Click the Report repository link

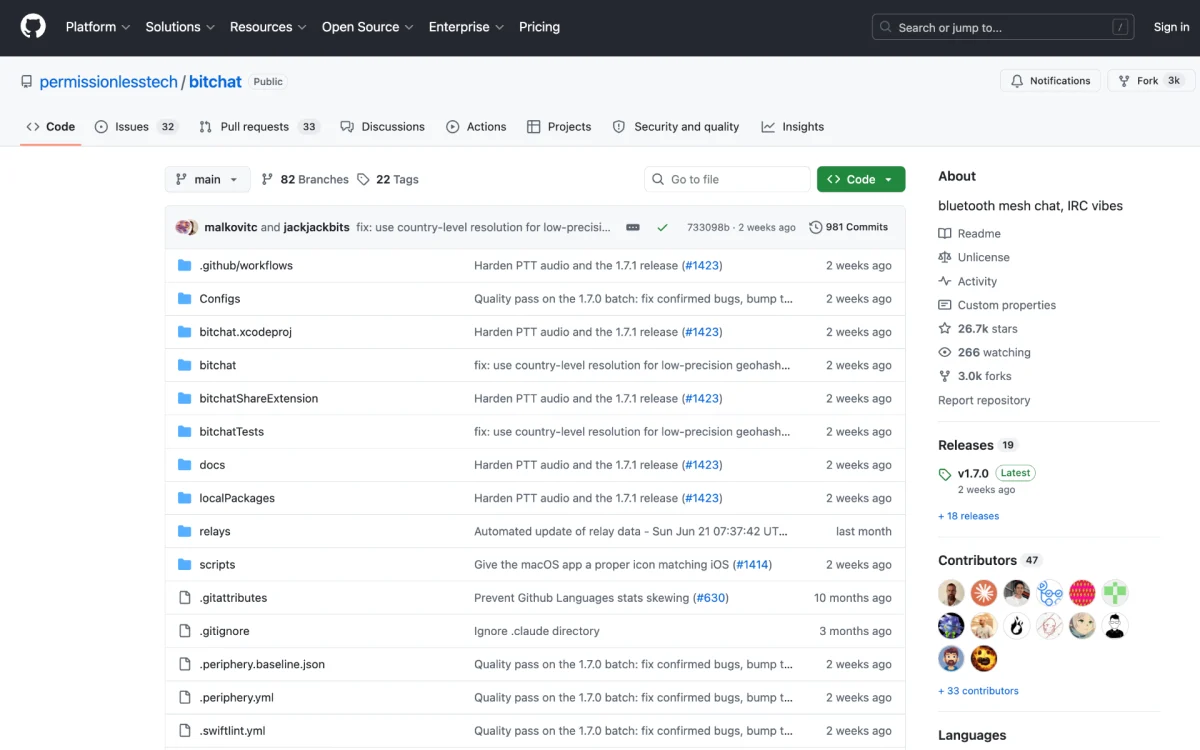click(x=984, y=400)
